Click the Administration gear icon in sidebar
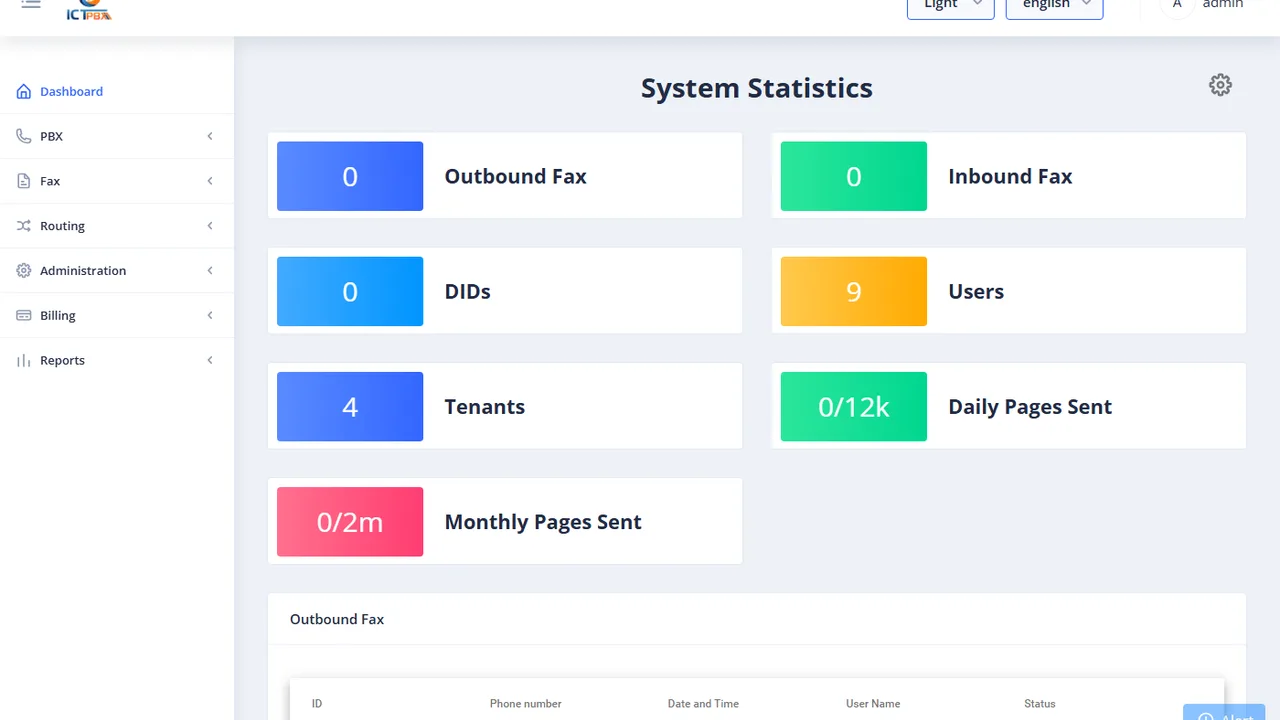This screenshot has height=720, width=1280. click(24, 271)
